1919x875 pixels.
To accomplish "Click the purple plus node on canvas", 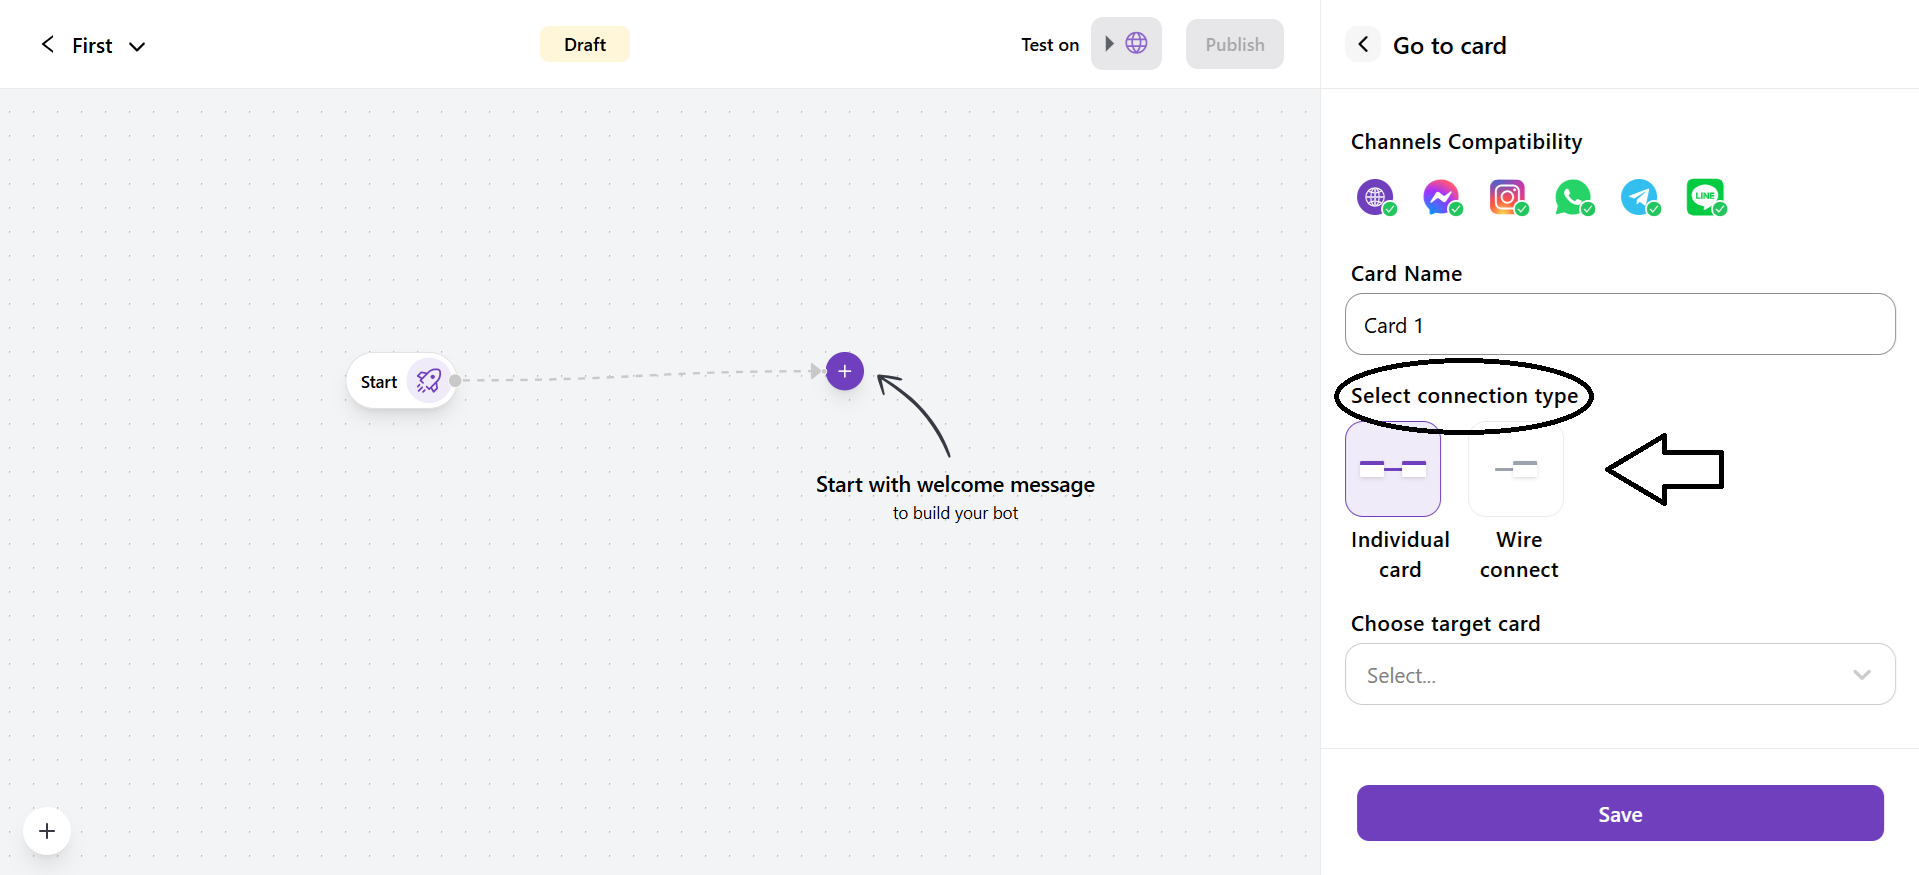I will (845, 371).
